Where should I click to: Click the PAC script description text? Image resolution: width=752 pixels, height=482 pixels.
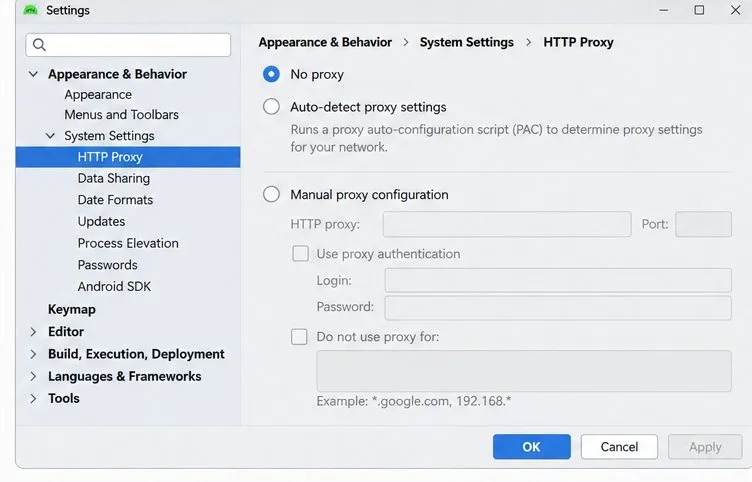pos(496,138)
